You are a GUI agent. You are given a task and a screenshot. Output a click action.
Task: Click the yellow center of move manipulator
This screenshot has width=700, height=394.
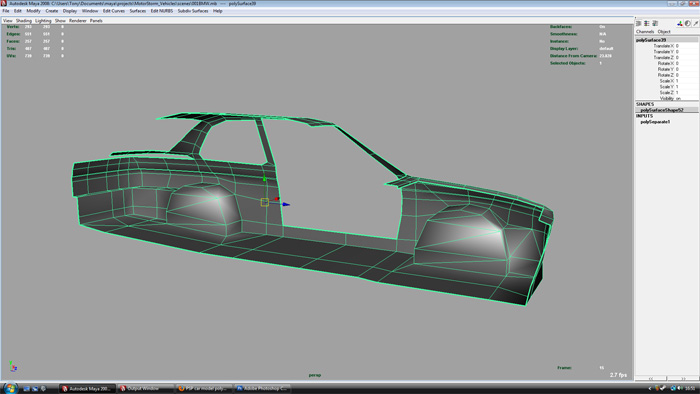pos(264,203)
